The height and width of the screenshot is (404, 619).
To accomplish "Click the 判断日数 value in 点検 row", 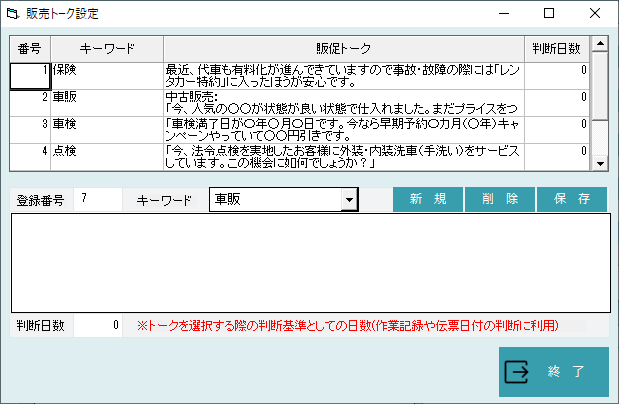I will point(557,157).
